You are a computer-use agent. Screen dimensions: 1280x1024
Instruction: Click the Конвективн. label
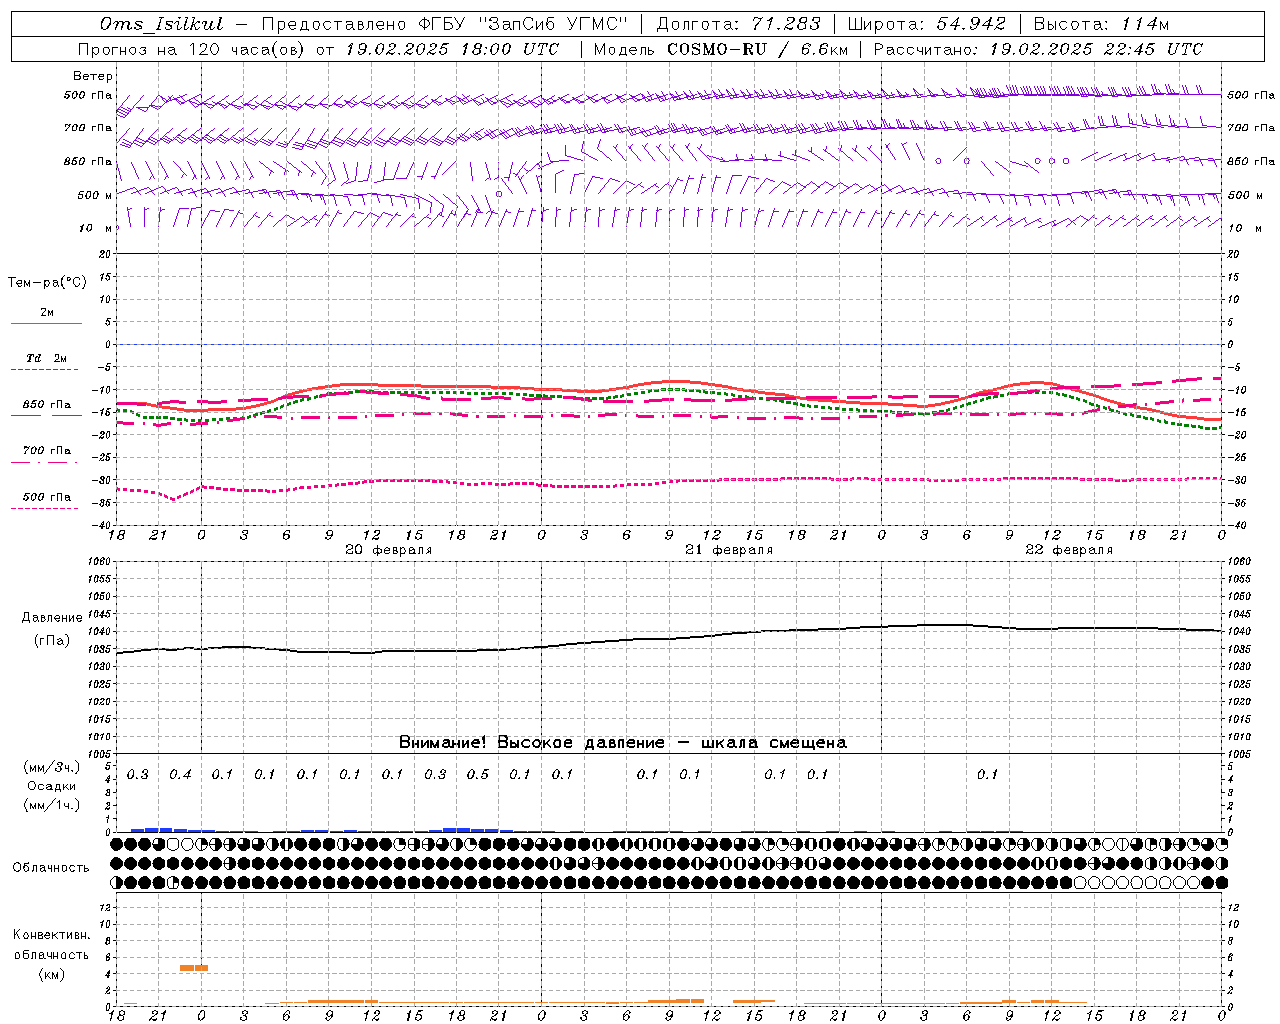[x=52, y=935]
